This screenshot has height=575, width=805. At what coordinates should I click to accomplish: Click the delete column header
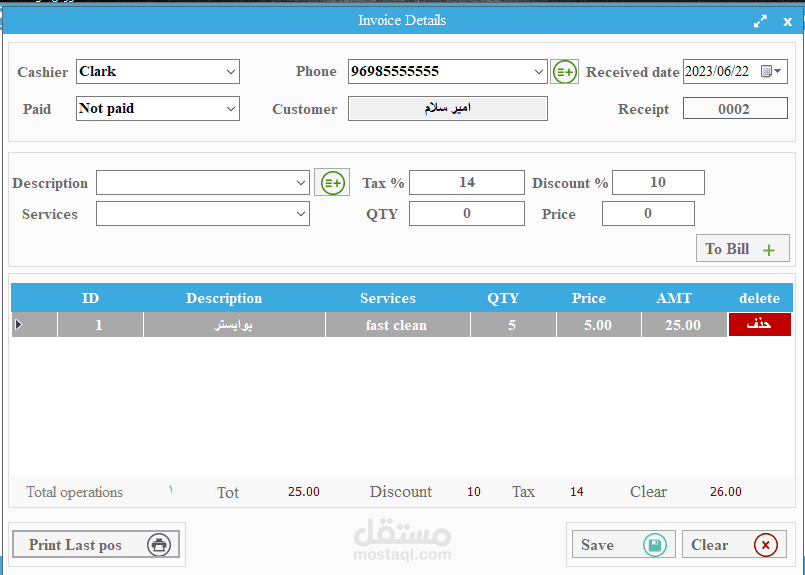[x=759, y=298]
